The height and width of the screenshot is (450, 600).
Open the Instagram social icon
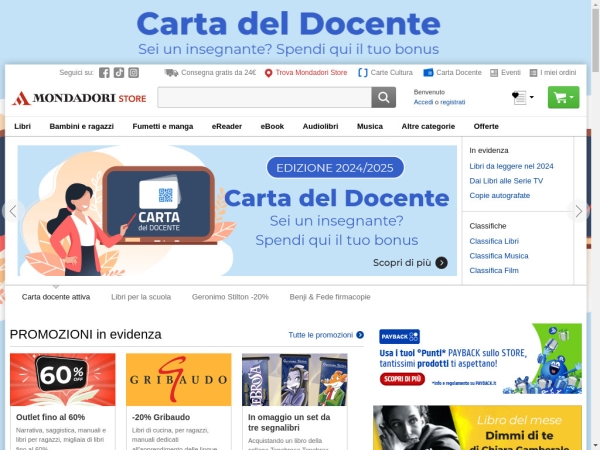133,73
